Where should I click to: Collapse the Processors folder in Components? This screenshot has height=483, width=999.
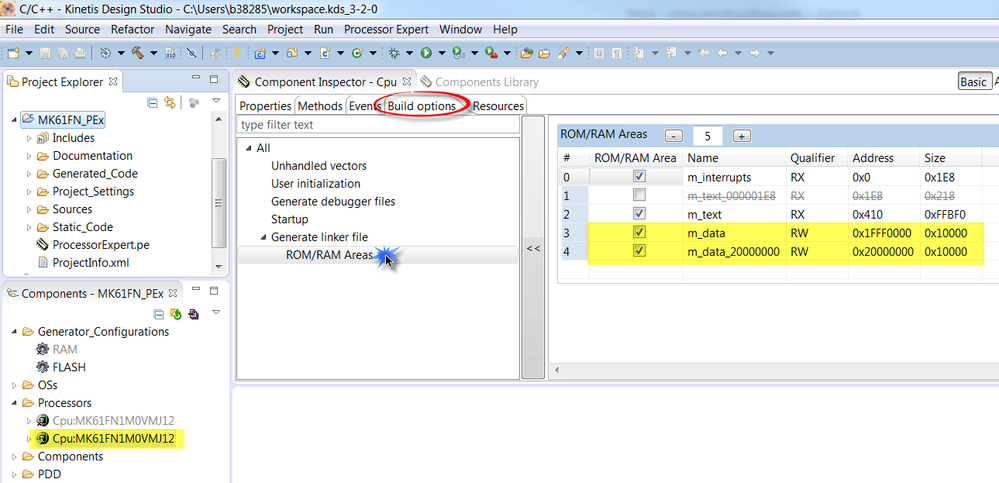coord(15,403)
